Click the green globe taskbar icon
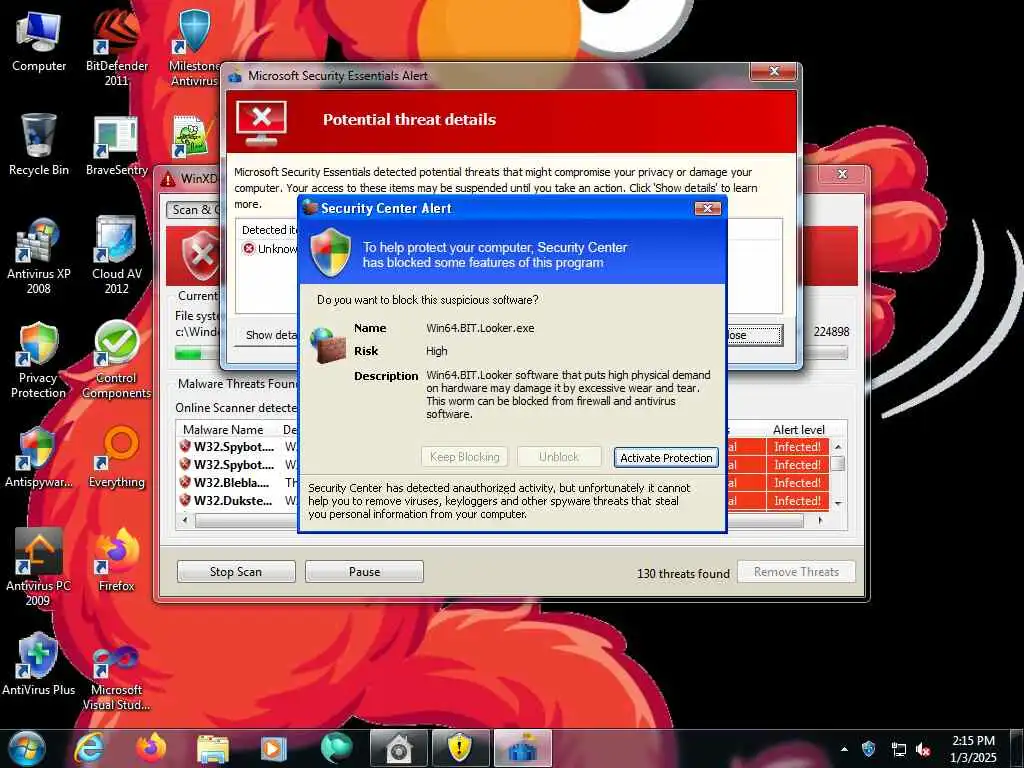 (x=336, y=748)
